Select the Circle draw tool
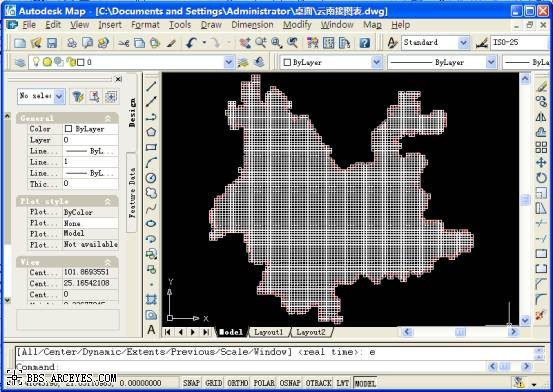 pos(151,178)
